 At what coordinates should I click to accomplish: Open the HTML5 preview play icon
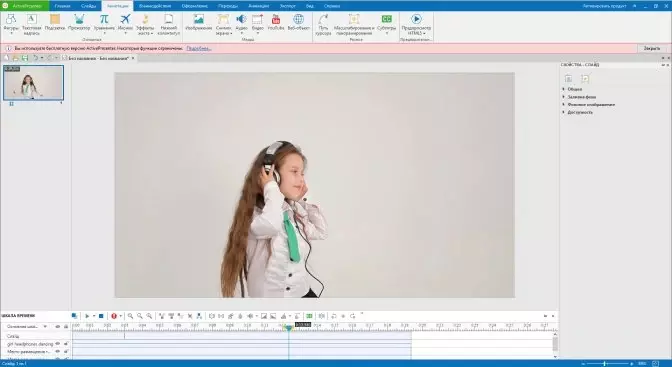416,19
